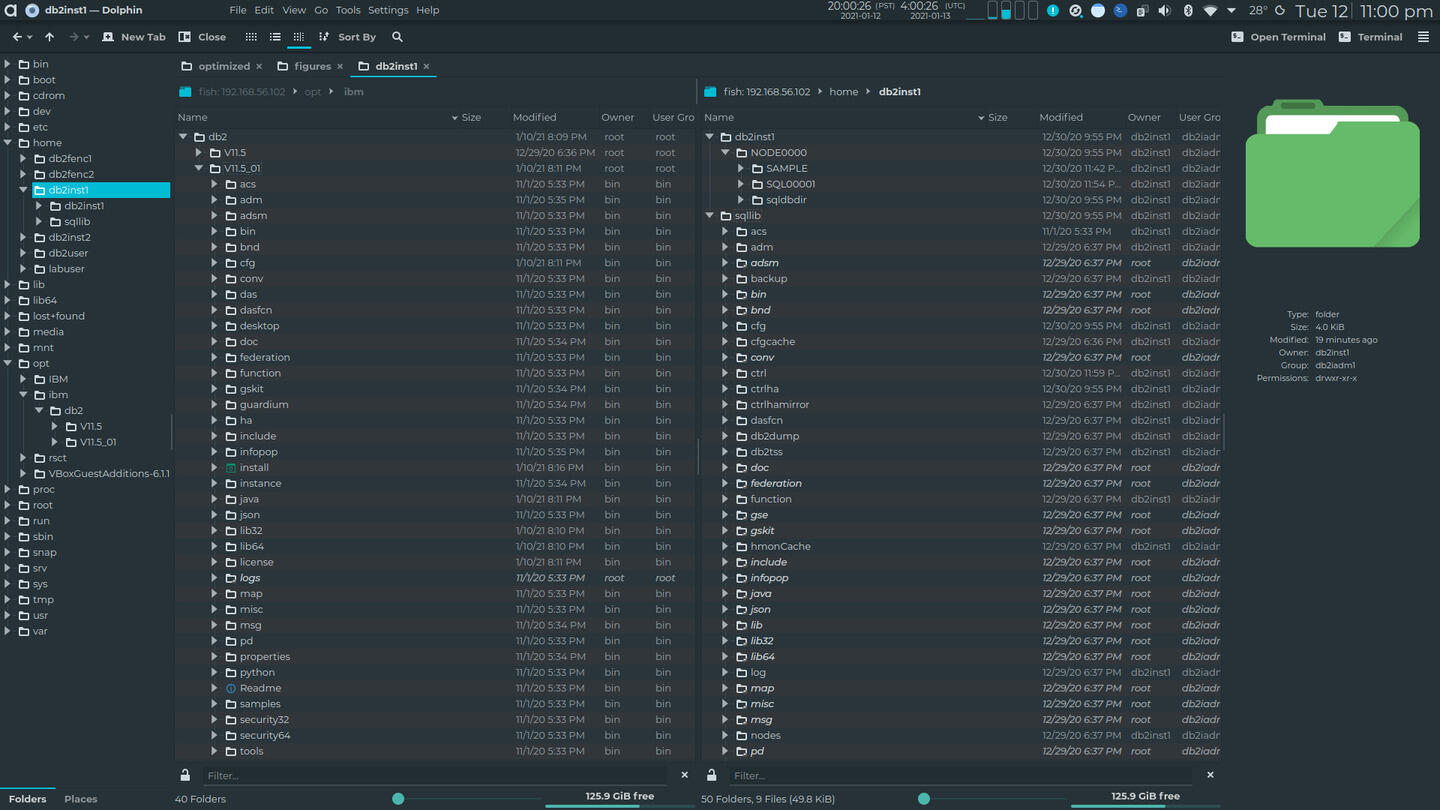1440x810 pixels.
Task: Click 'opt' in left pane breadcrumb
Action: pos(313,92)
